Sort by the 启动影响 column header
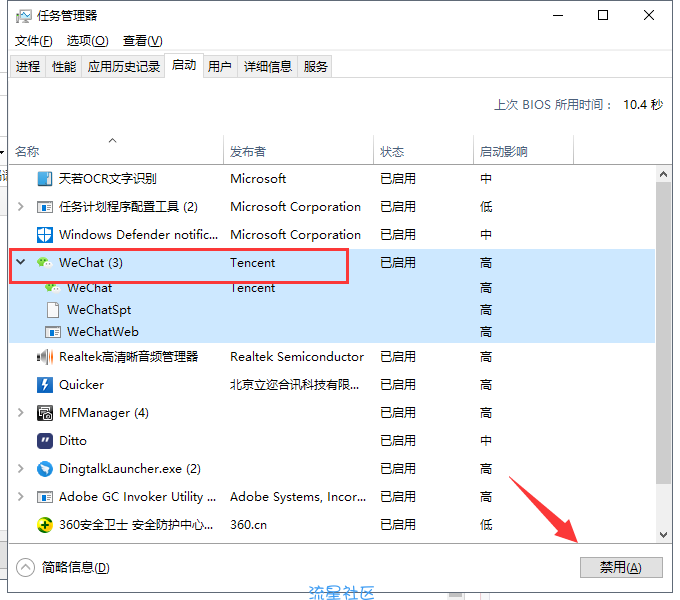Image resolution: width=680 pixels, height=600 pixels. click(x=523, y=150)
